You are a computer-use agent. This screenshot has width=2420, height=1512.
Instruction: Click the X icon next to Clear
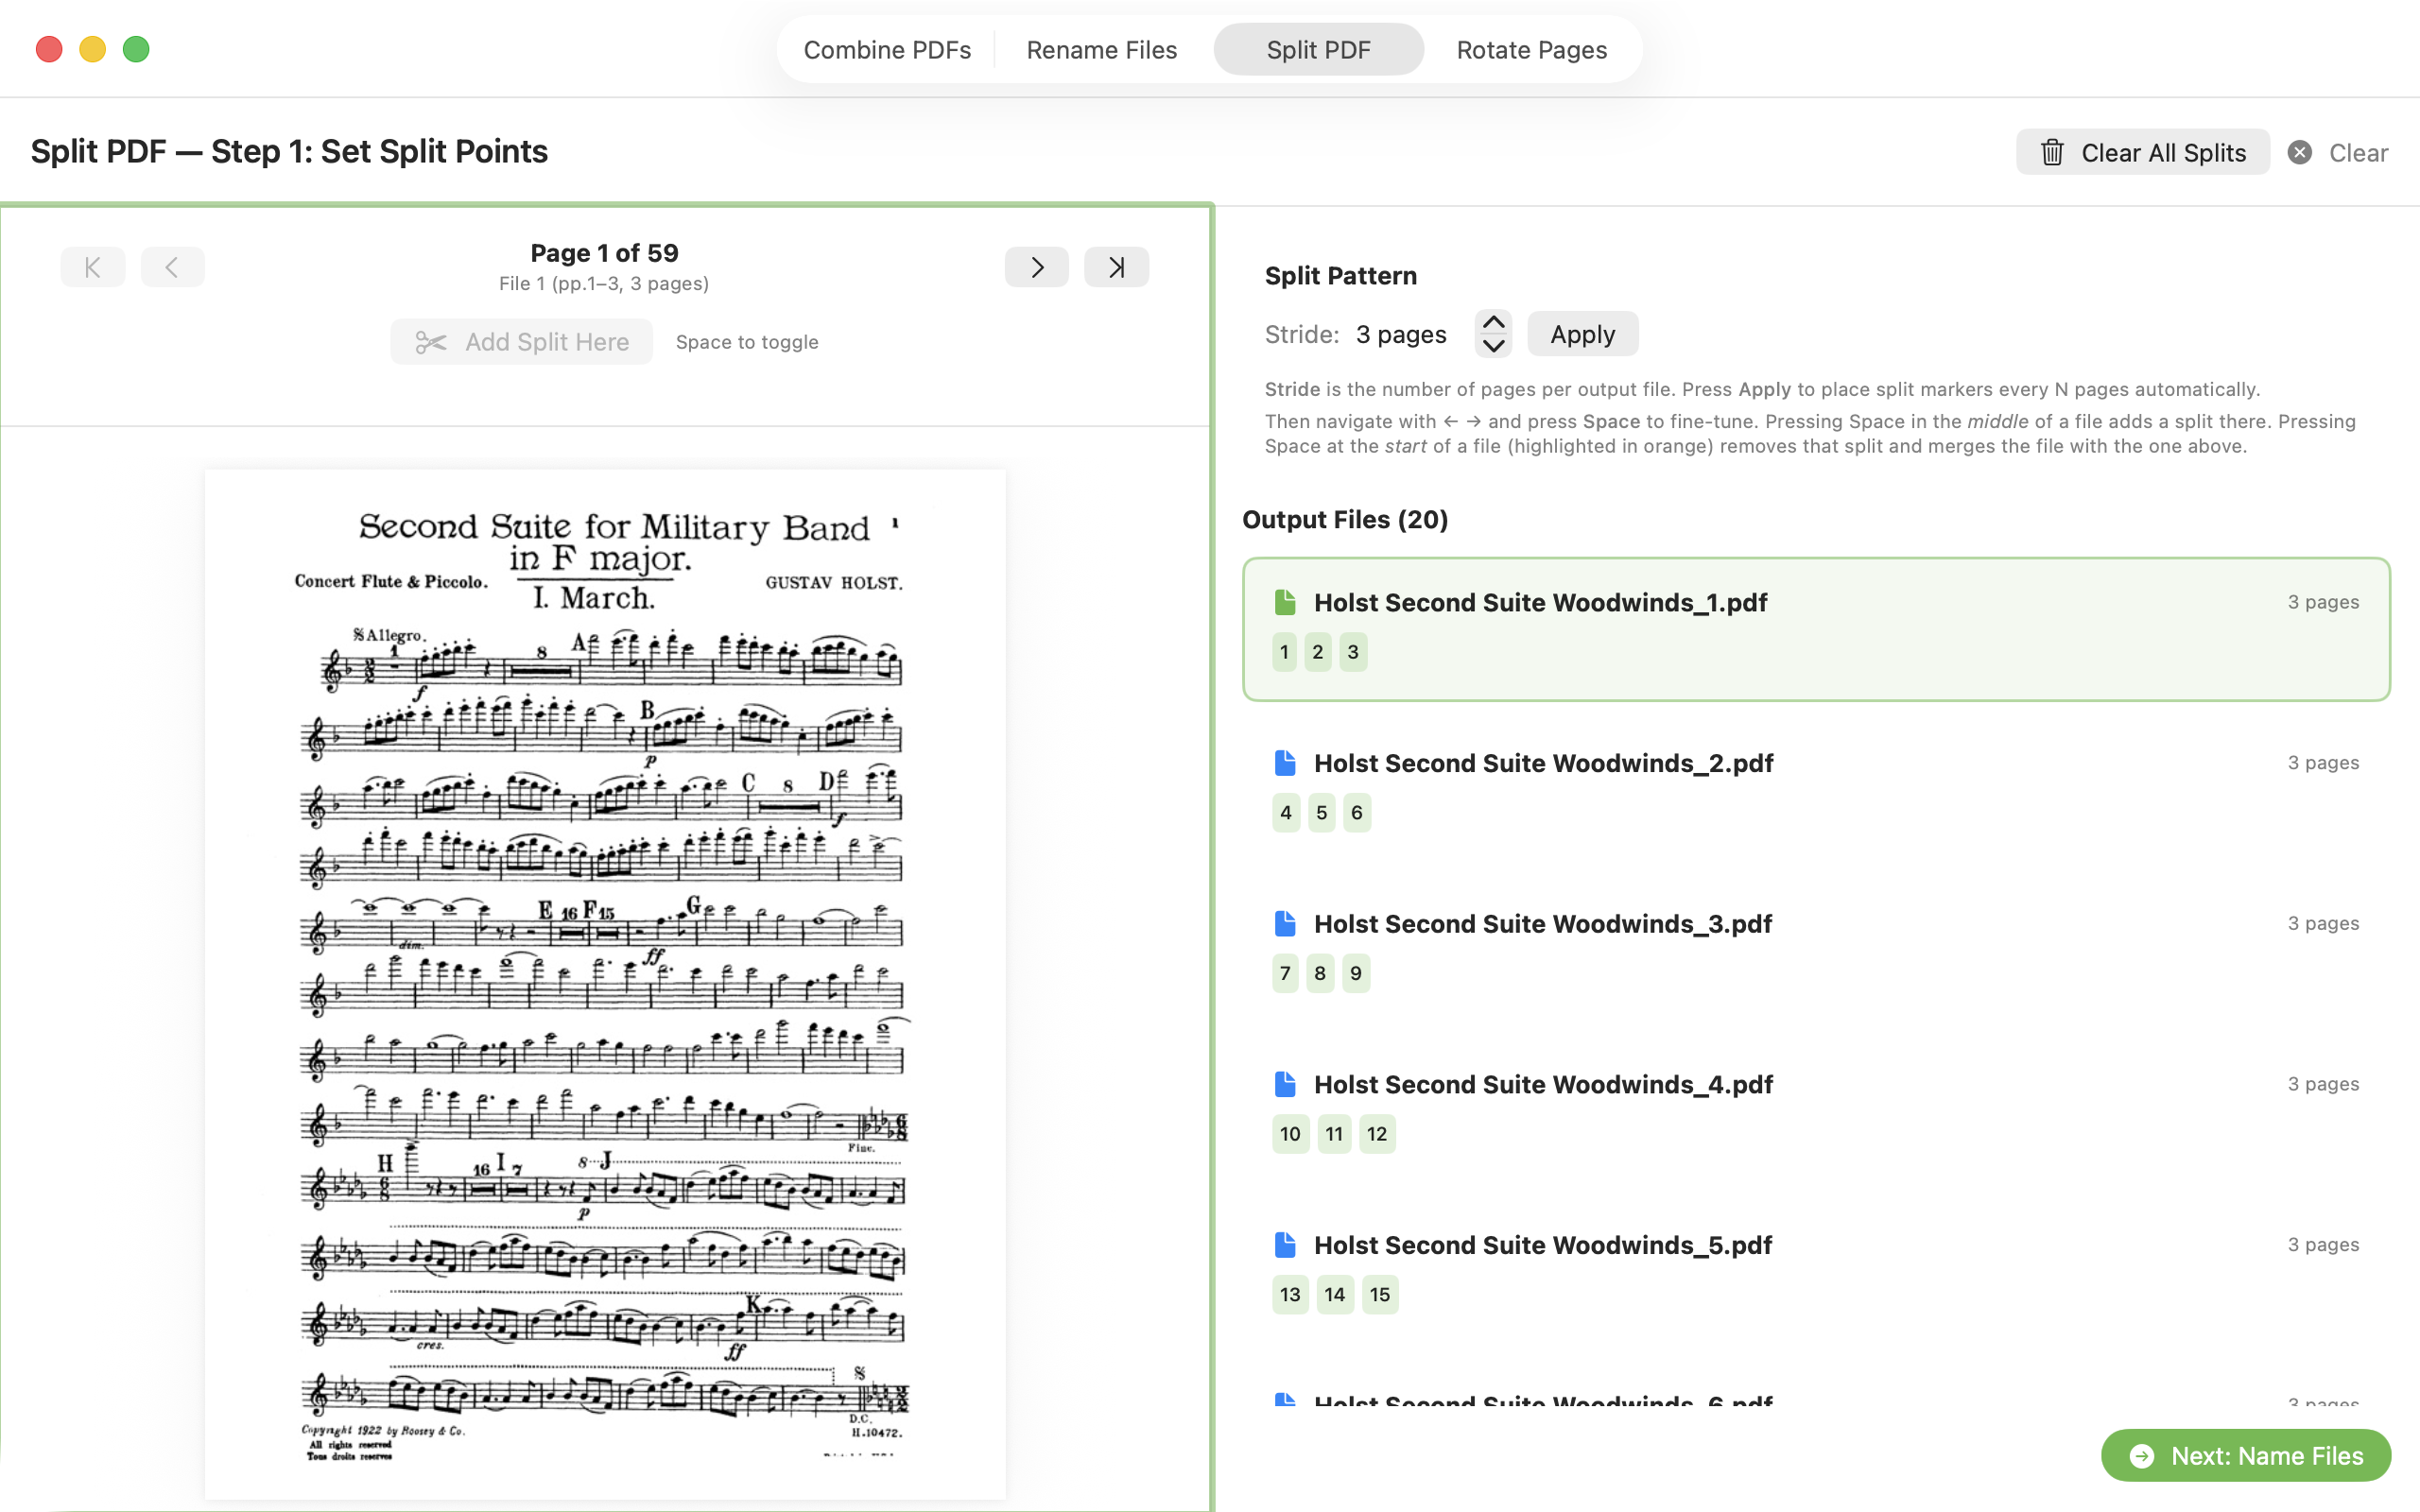pos(2300,152)
